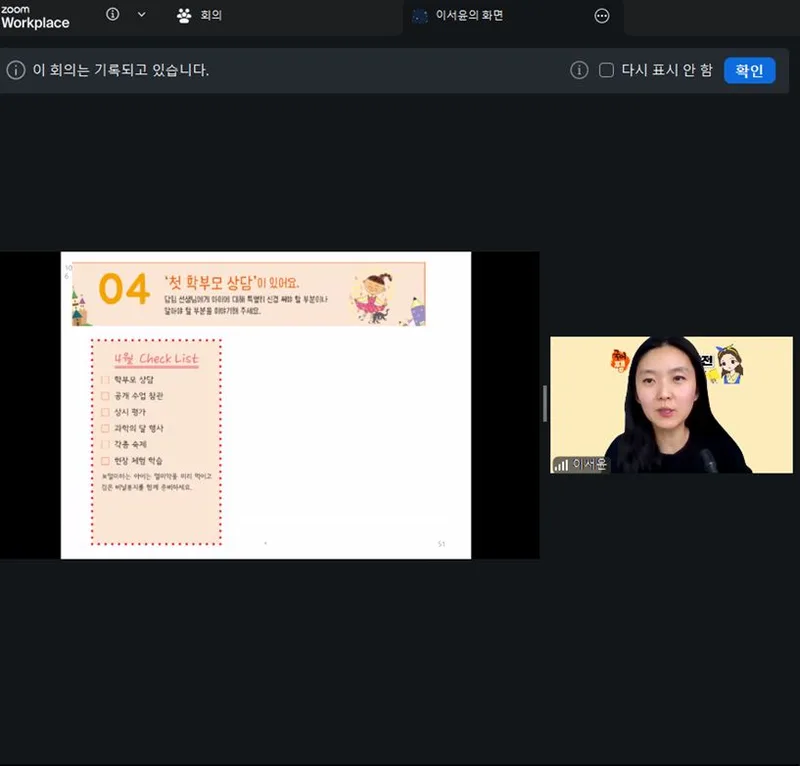Open the 회의 meeting tab
Viewport: 800px width, 766px height.
(x=199, y=15)
